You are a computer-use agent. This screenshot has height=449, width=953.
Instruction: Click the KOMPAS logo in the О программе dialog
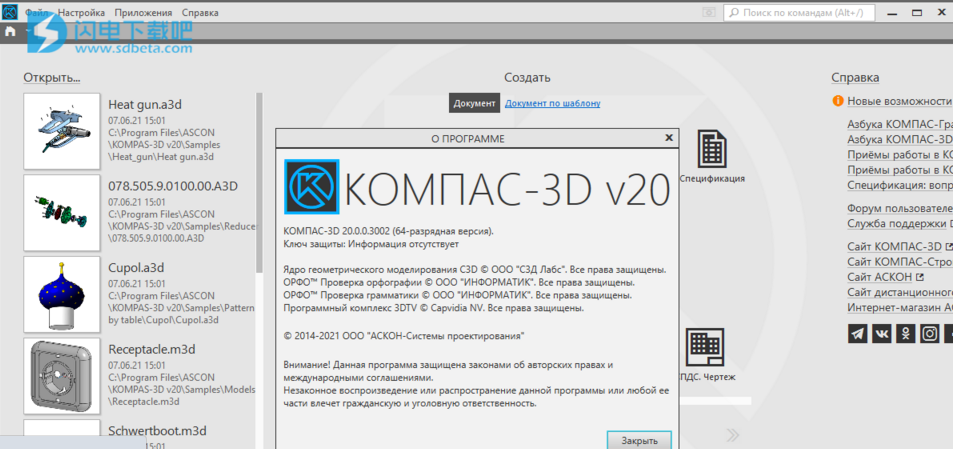click(x=312, y=186)
